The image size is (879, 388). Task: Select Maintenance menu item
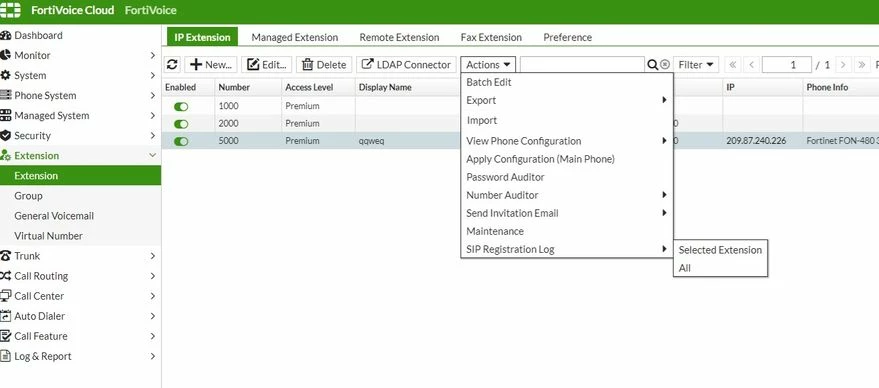[567, 231]
